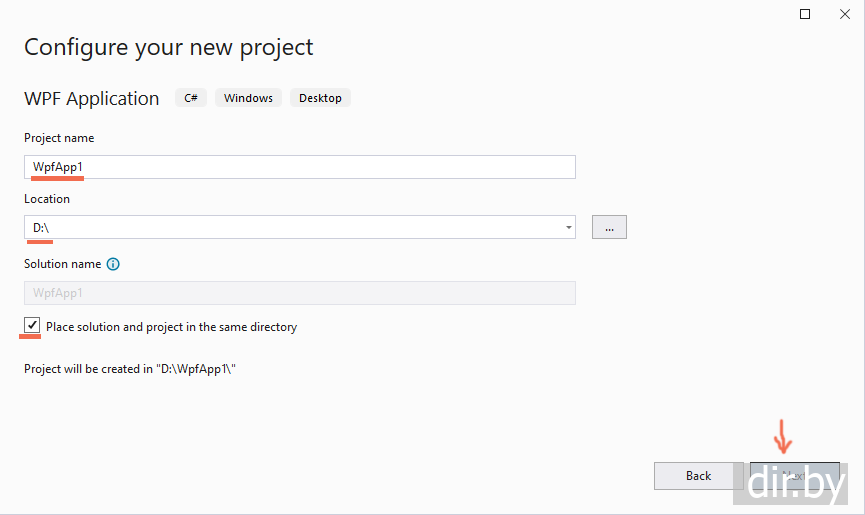Click the Solution name info icon
Image resolution: width=865 pixels, height=515 pixels.
tap(113, 264)
